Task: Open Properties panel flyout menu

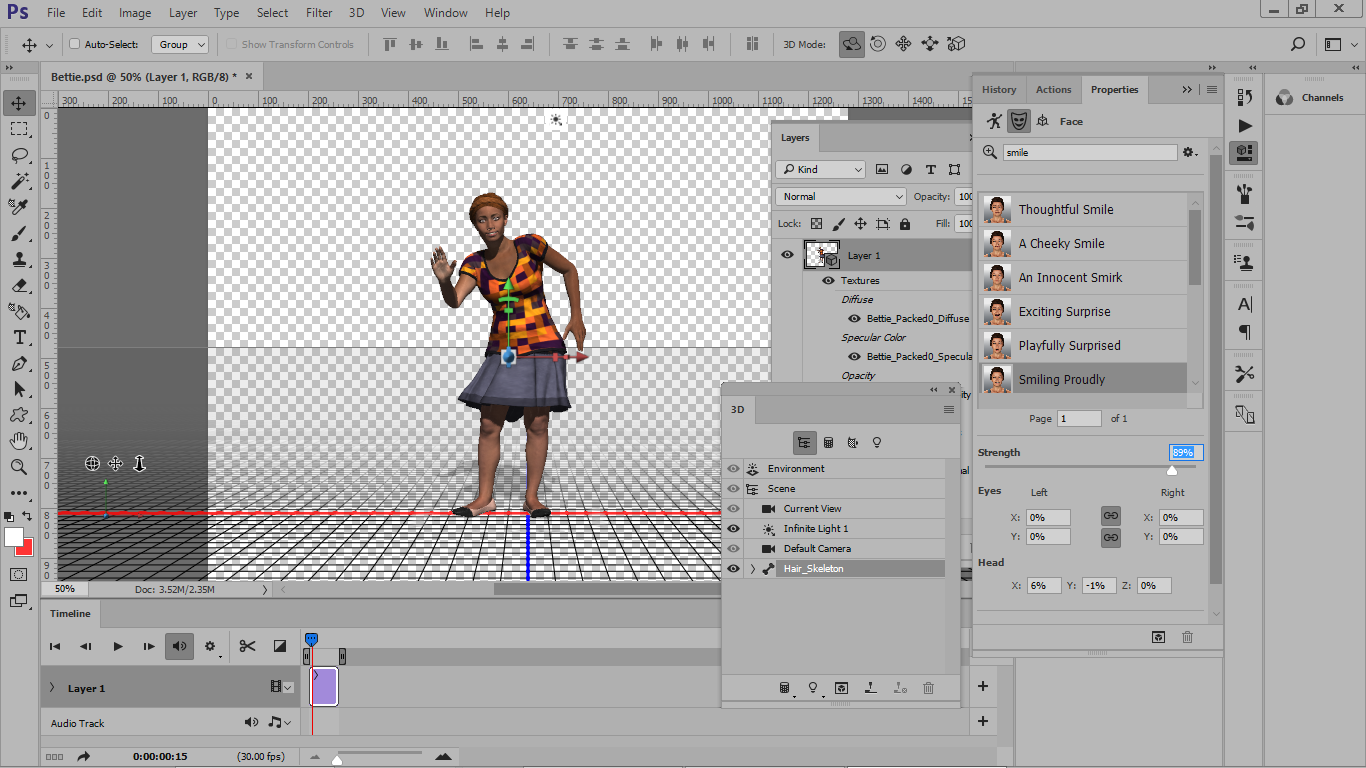Action: coord(1212,89)
